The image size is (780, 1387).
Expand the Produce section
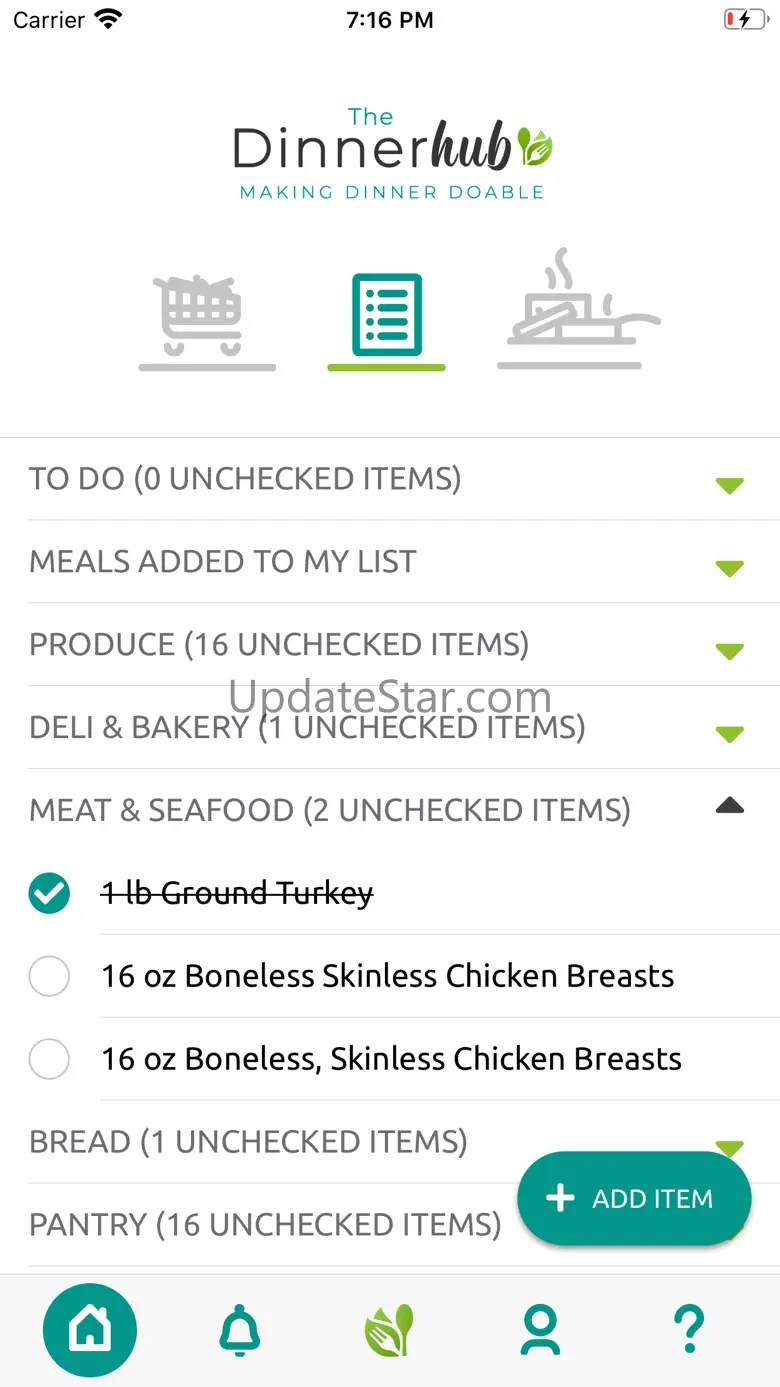click(x=729, y=651)
